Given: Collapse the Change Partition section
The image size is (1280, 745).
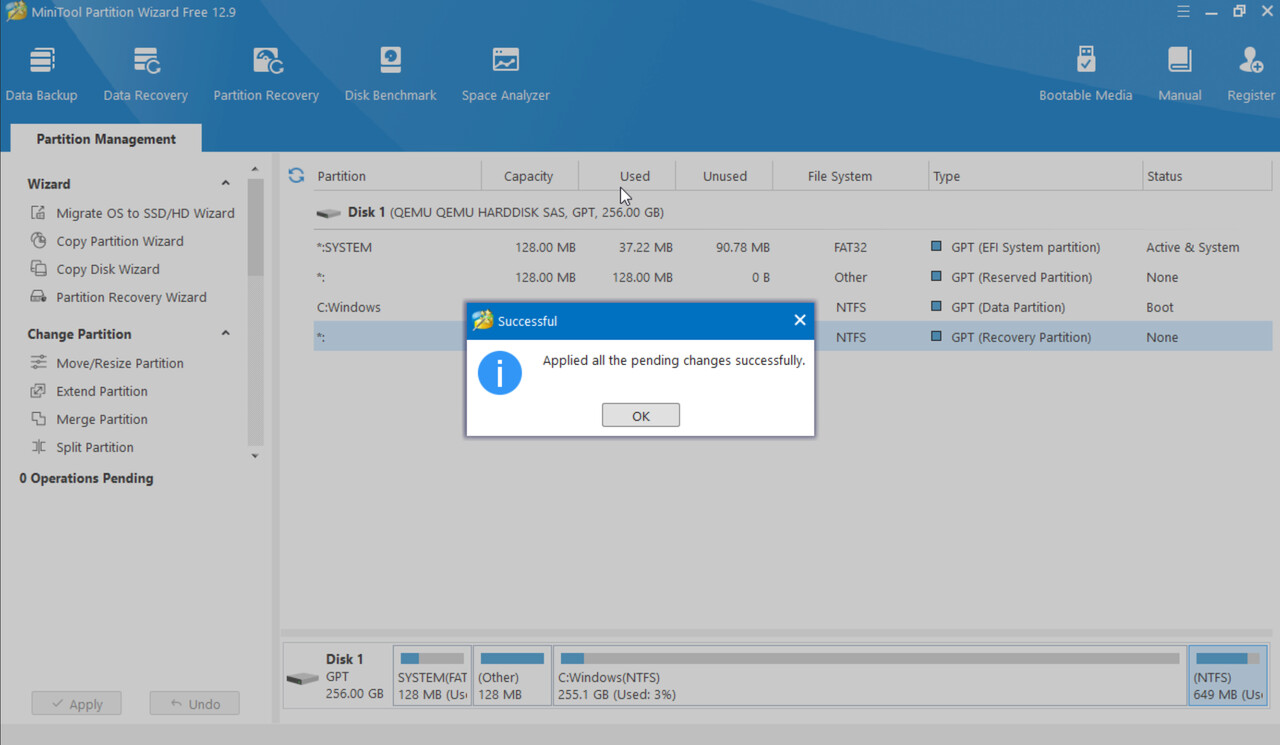Looking at the screenshot, I should (225, 333).
